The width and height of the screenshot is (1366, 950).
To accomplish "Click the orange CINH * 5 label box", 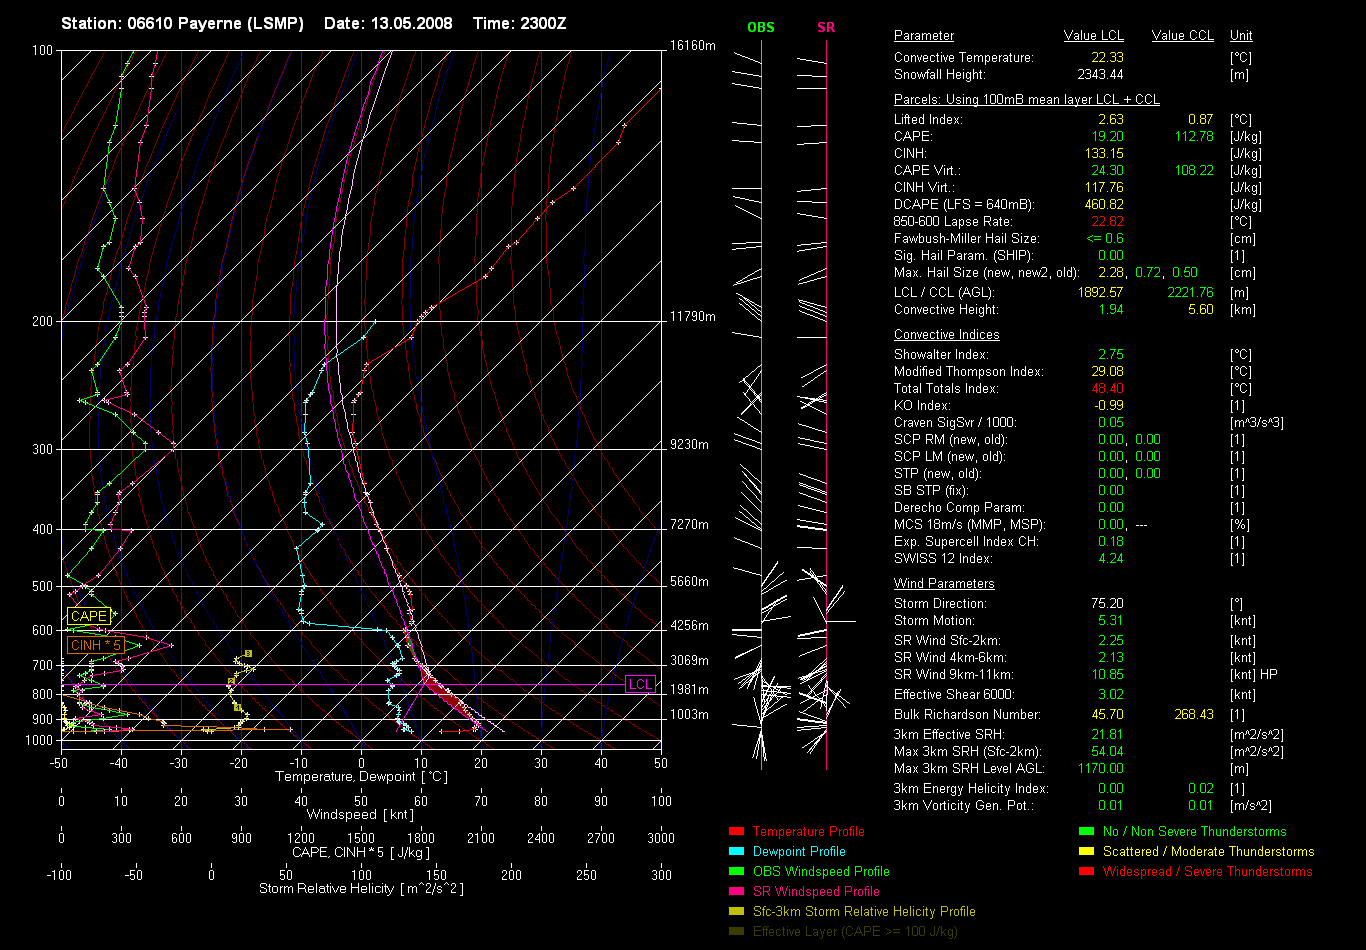I will [95, 645].
